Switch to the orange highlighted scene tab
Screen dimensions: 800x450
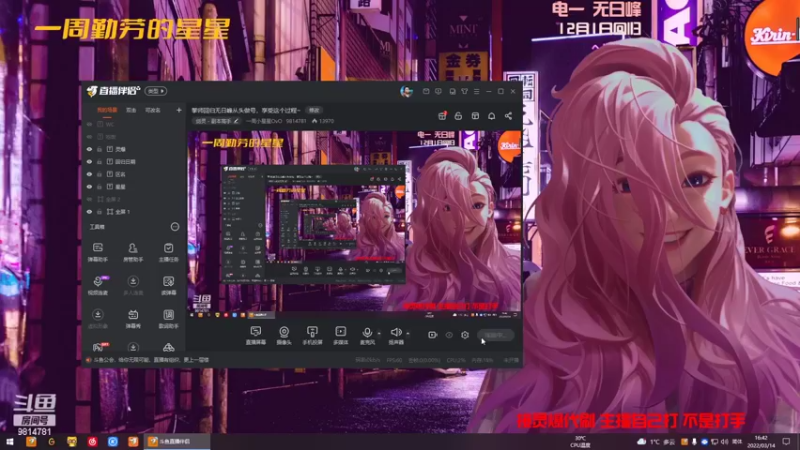(107, 110)
